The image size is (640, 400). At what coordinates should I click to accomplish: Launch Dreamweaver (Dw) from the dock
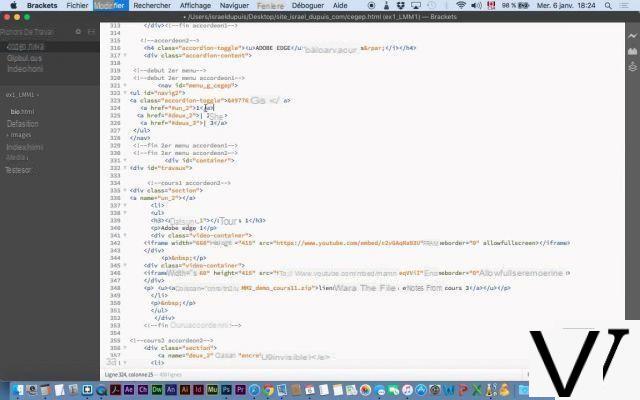click(157, 390)
